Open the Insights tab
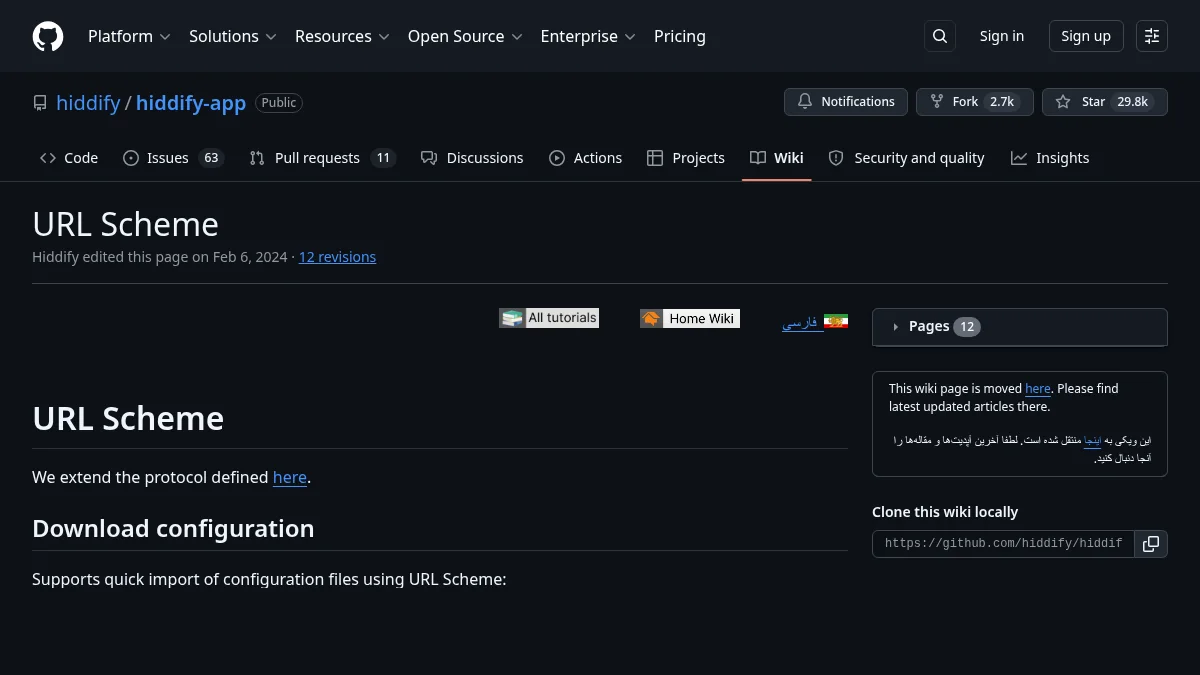Viewport: 1200px width, 675px height. (x=1050, y=158)
